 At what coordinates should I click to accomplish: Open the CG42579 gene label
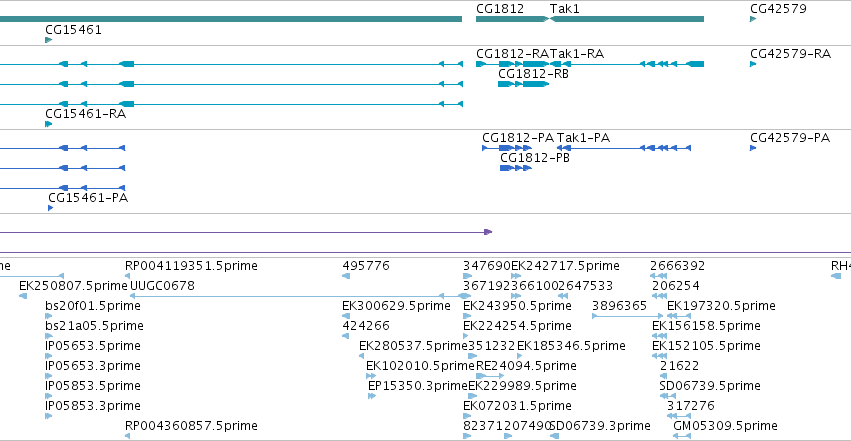[778, 9]
